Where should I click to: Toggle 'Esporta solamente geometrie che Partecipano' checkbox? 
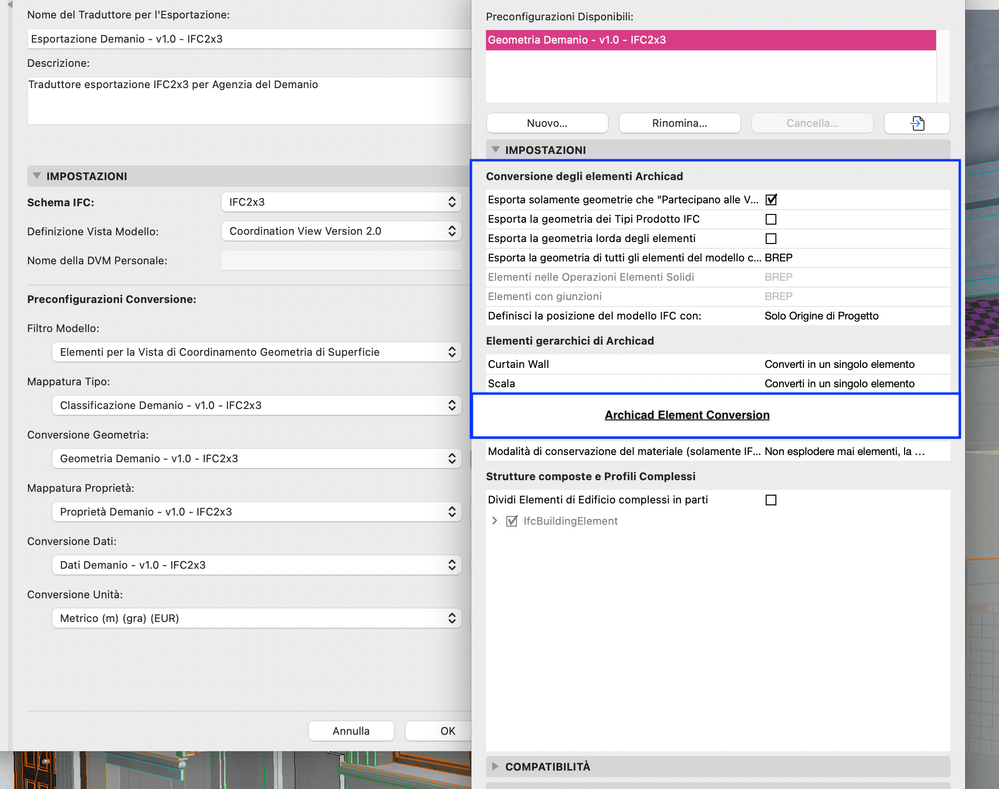point(771,199)
